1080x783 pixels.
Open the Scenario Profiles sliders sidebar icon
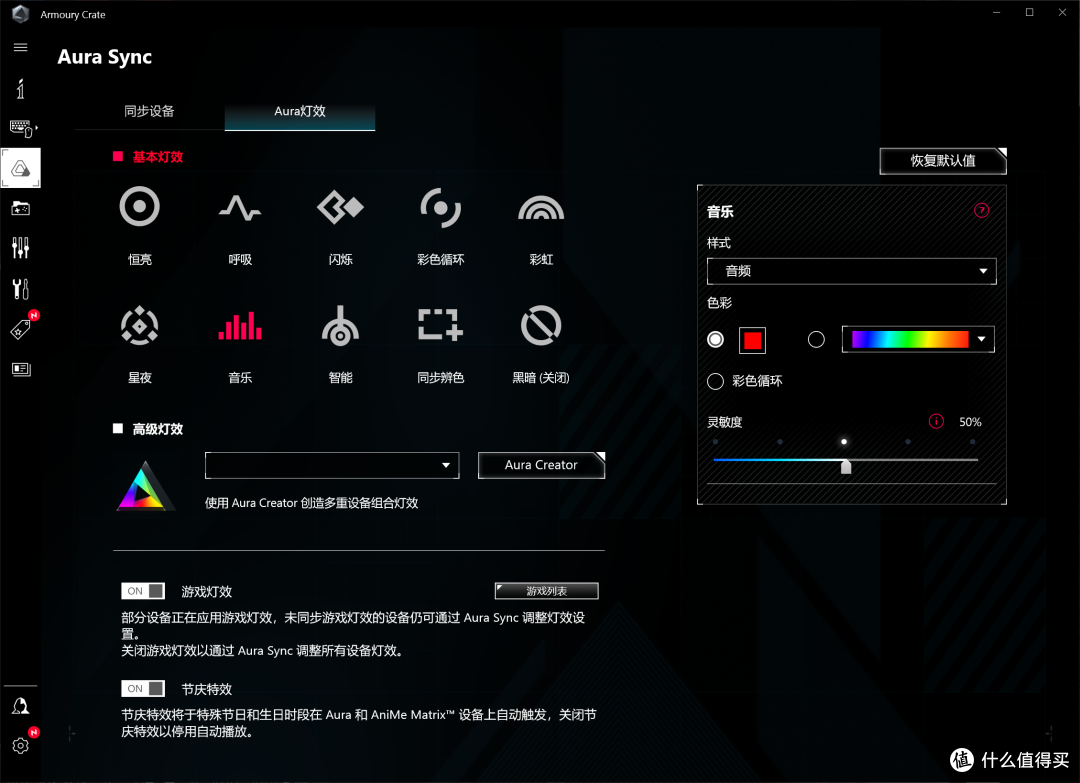click(21, 248)
